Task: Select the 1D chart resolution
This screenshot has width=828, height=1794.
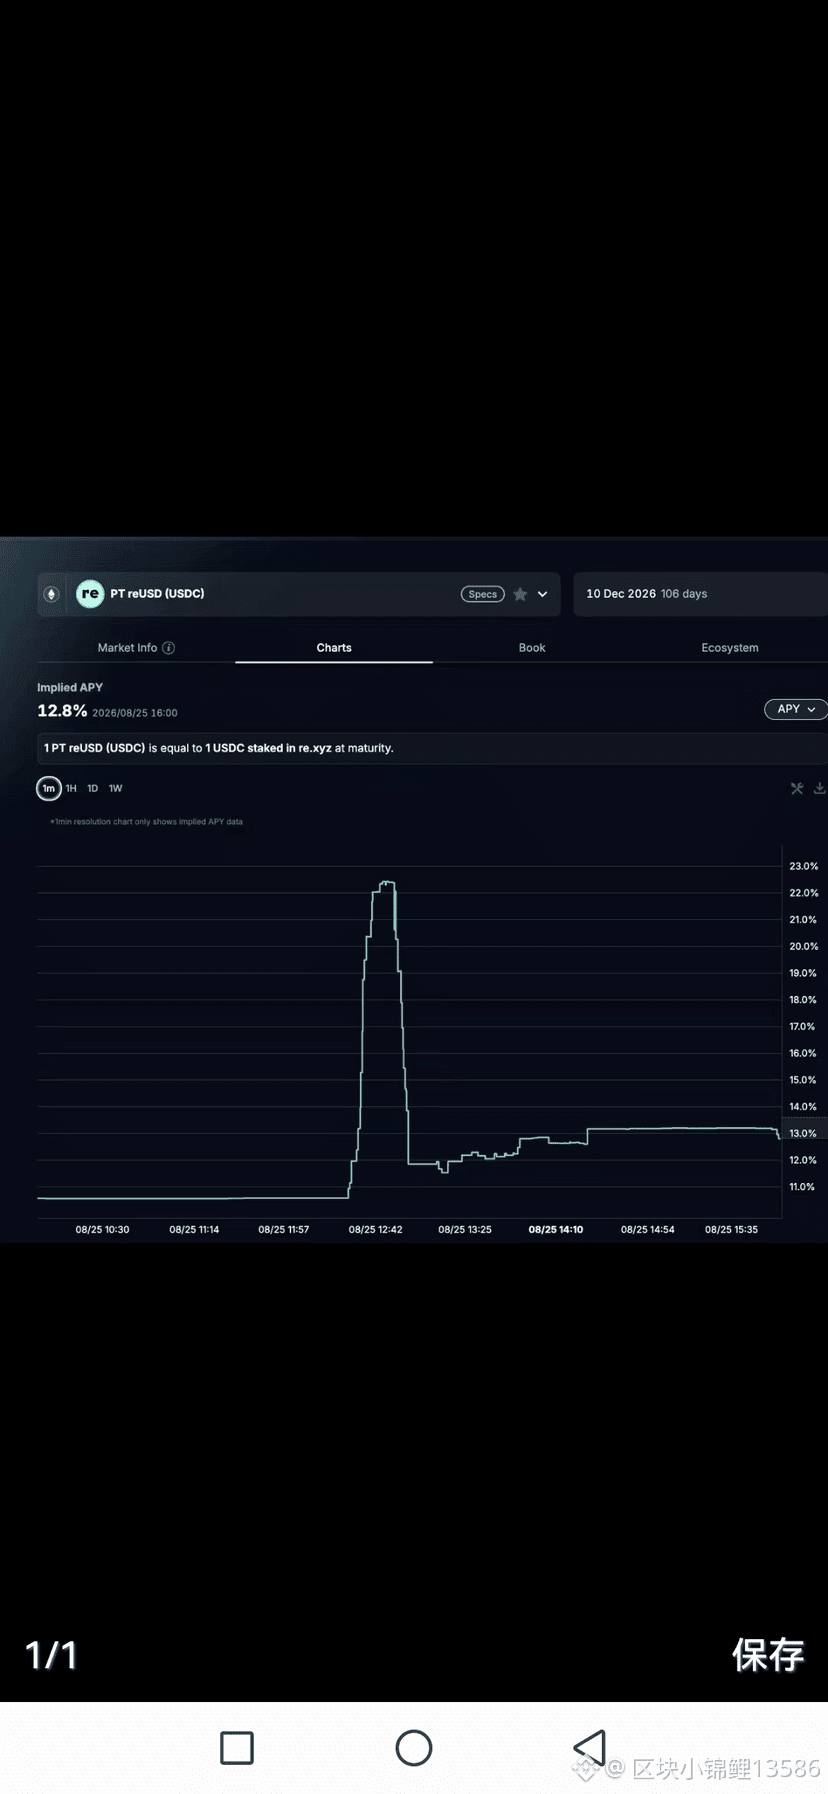Action: tap(93, 788)
